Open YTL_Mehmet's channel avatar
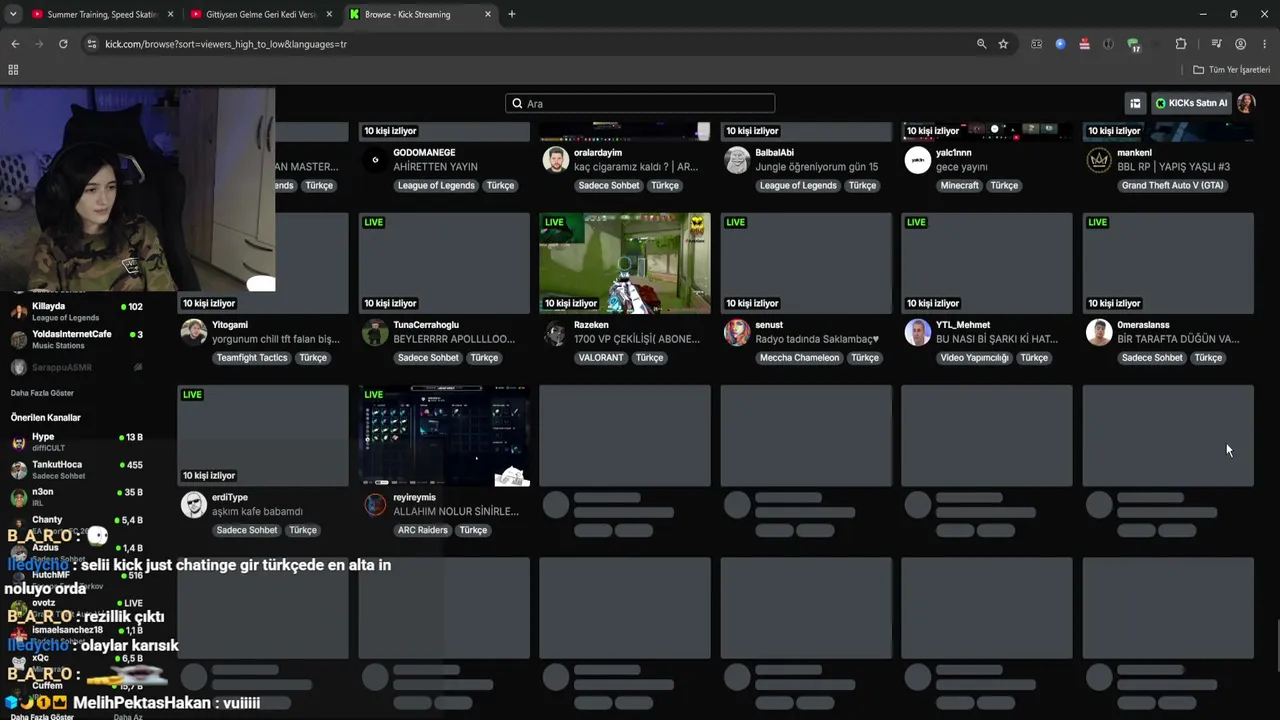Image resolution: width=1280 pixels, height=720 pixels. (918, 332)
